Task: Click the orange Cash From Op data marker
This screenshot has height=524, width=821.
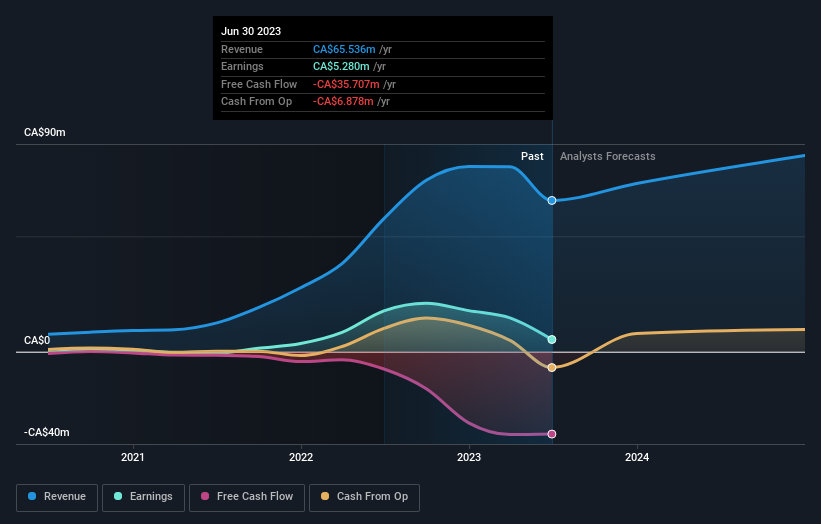Action: (552, 367)
